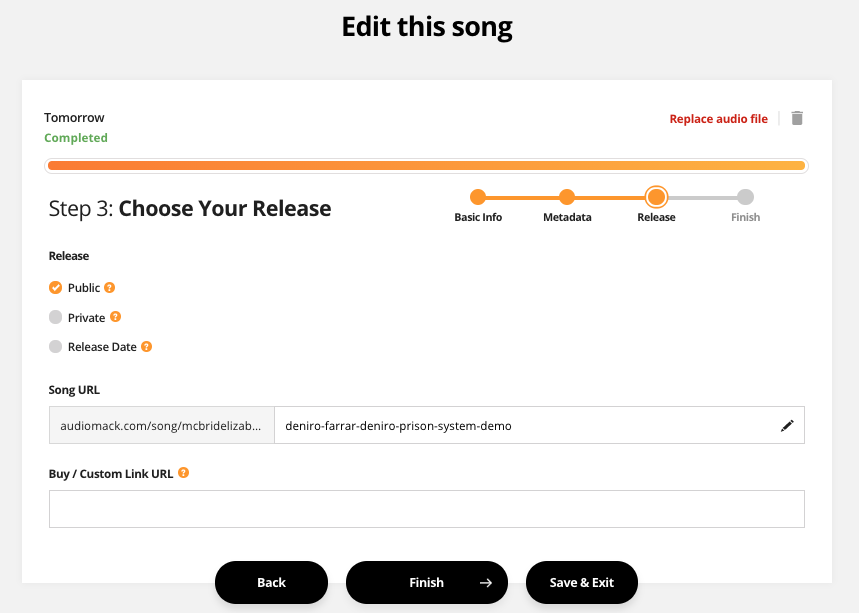Focus the Buy / Custom Link URL field
Screen dimensions: 859x613
pos(426,509)
